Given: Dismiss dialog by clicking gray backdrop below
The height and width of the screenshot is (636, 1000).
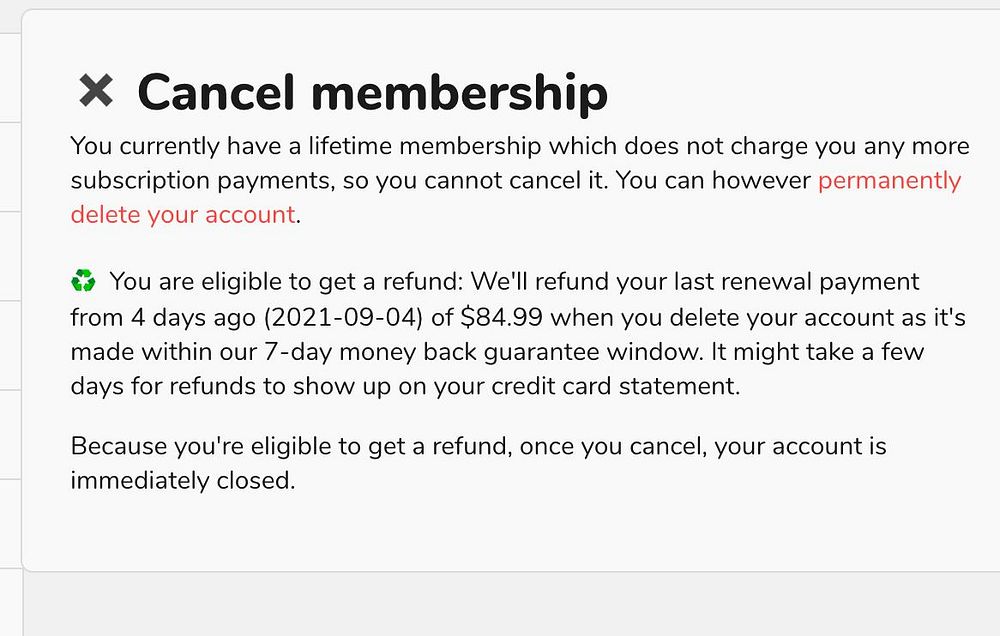Looking at the screenshot, I should click(x=500, y=605).
